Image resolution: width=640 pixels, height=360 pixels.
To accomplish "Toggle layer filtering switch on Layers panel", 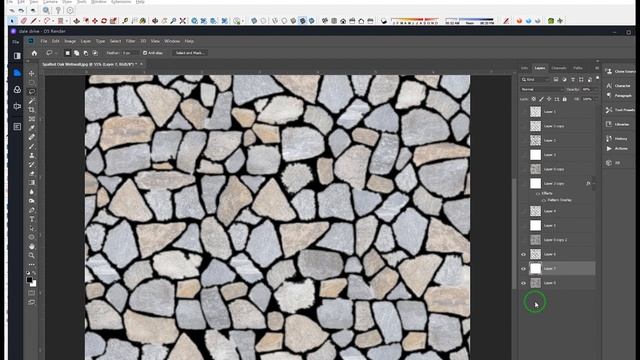I will coord(598,78).
